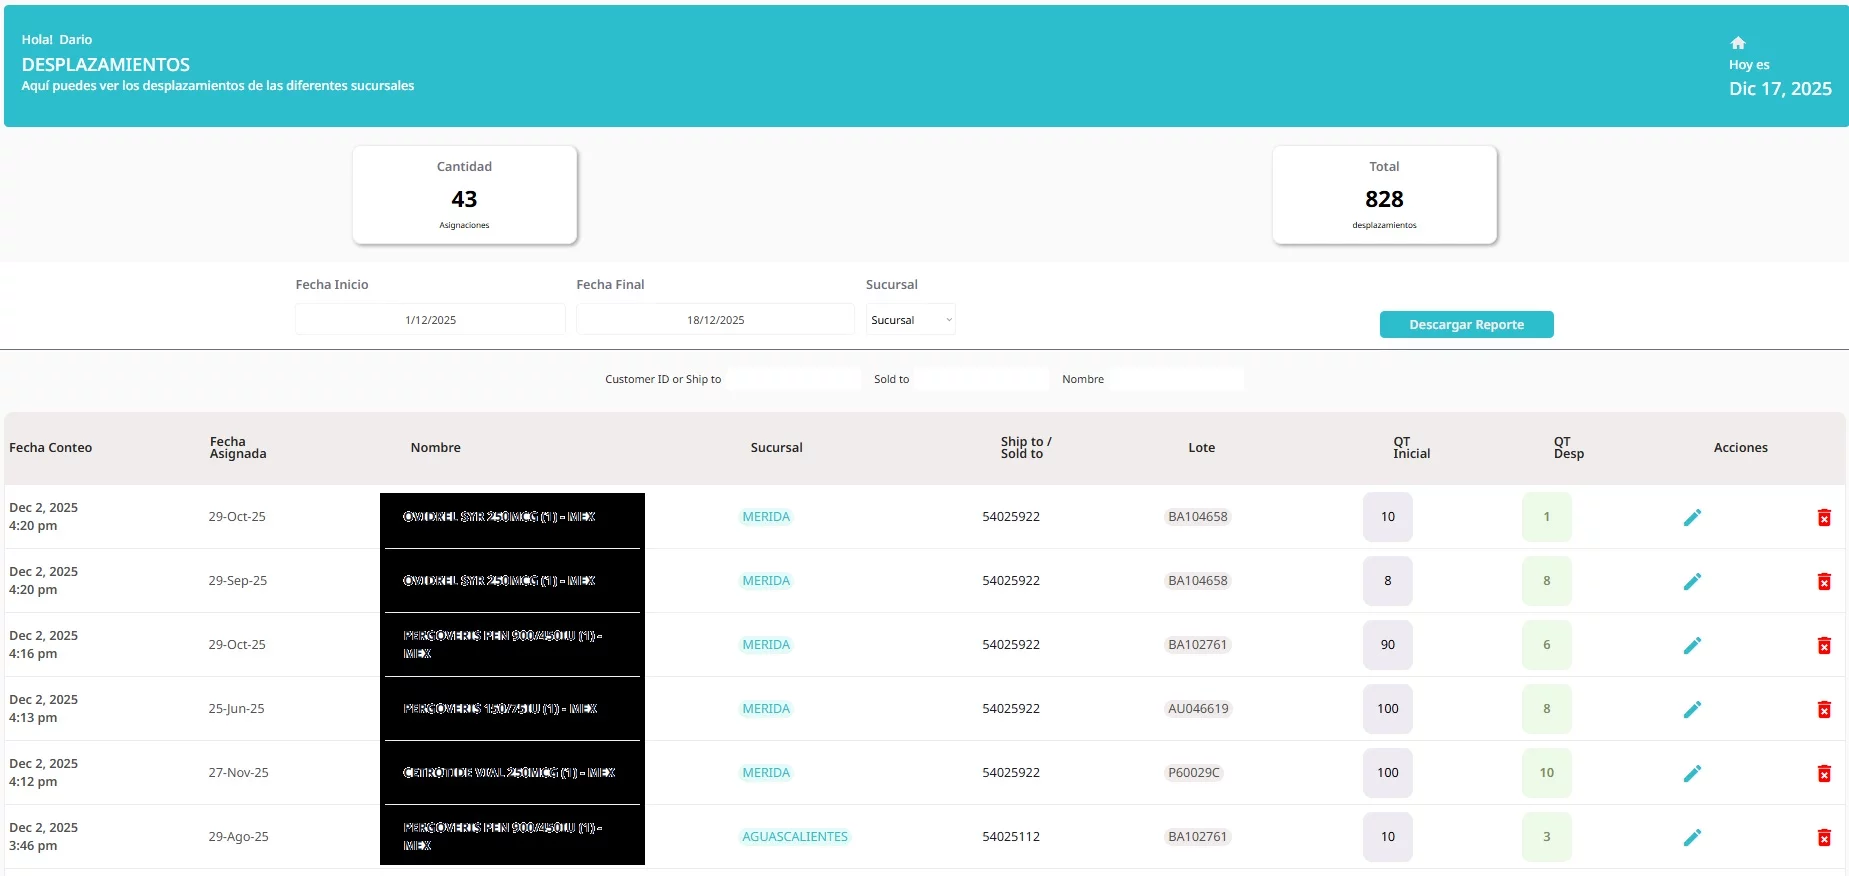Click the QT Desp column header
The width and height of the screenshot is (1849, 876).
pos(1568,448)
